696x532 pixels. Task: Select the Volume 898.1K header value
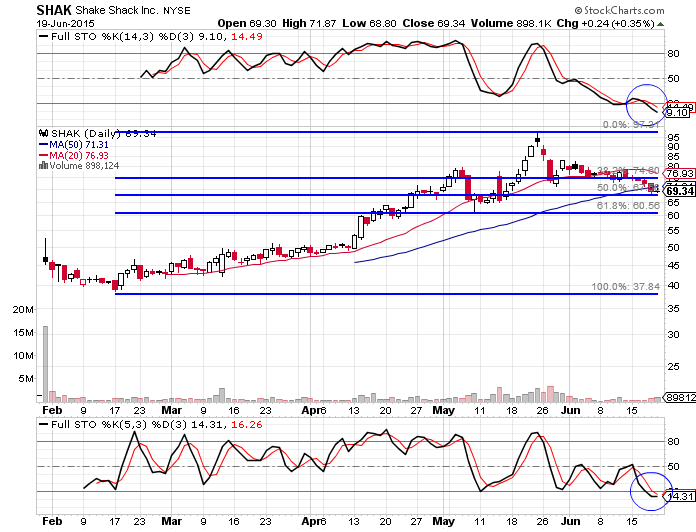pos(510,24)
